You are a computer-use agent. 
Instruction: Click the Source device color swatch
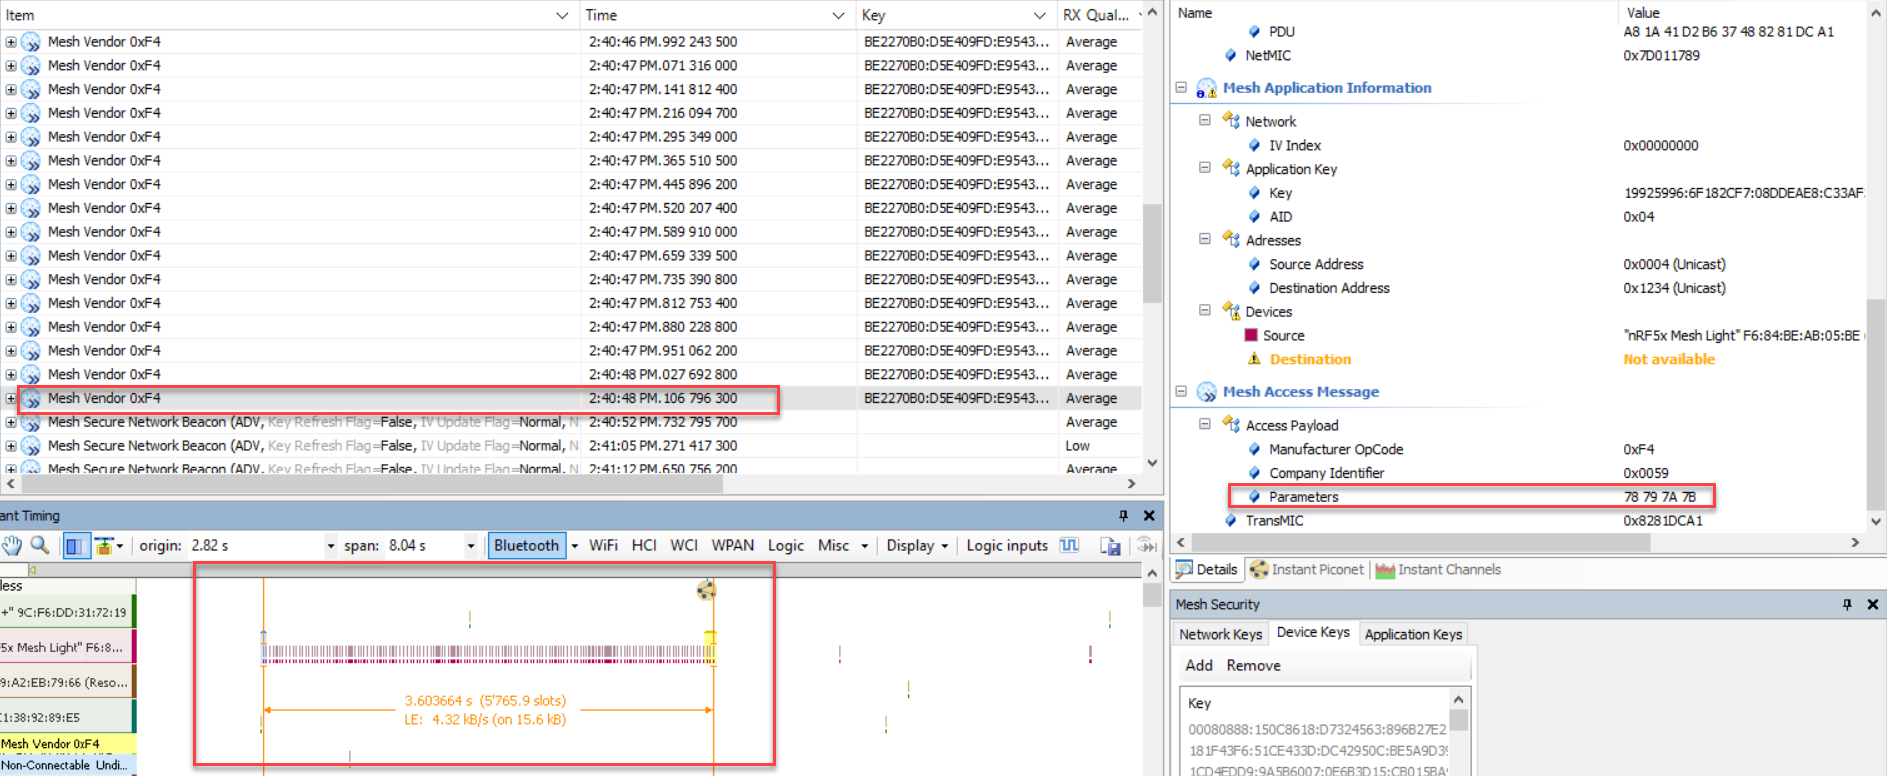(1251, 335)
